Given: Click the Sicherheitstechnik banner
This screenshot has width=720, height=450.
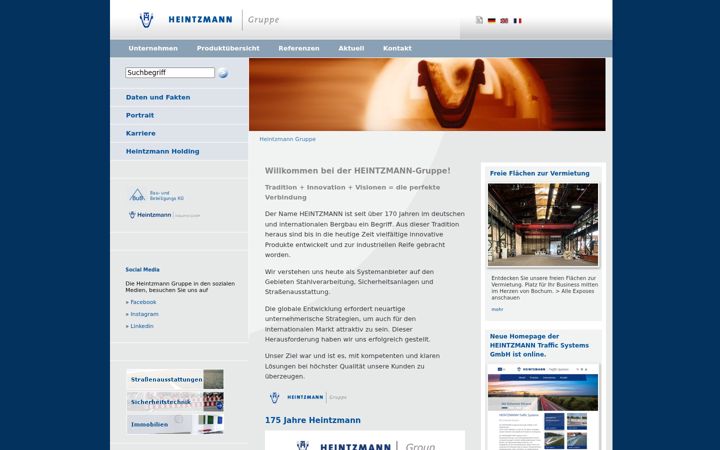Looking at the screenshot, I should pyautogui.click(x=175, y=402).
